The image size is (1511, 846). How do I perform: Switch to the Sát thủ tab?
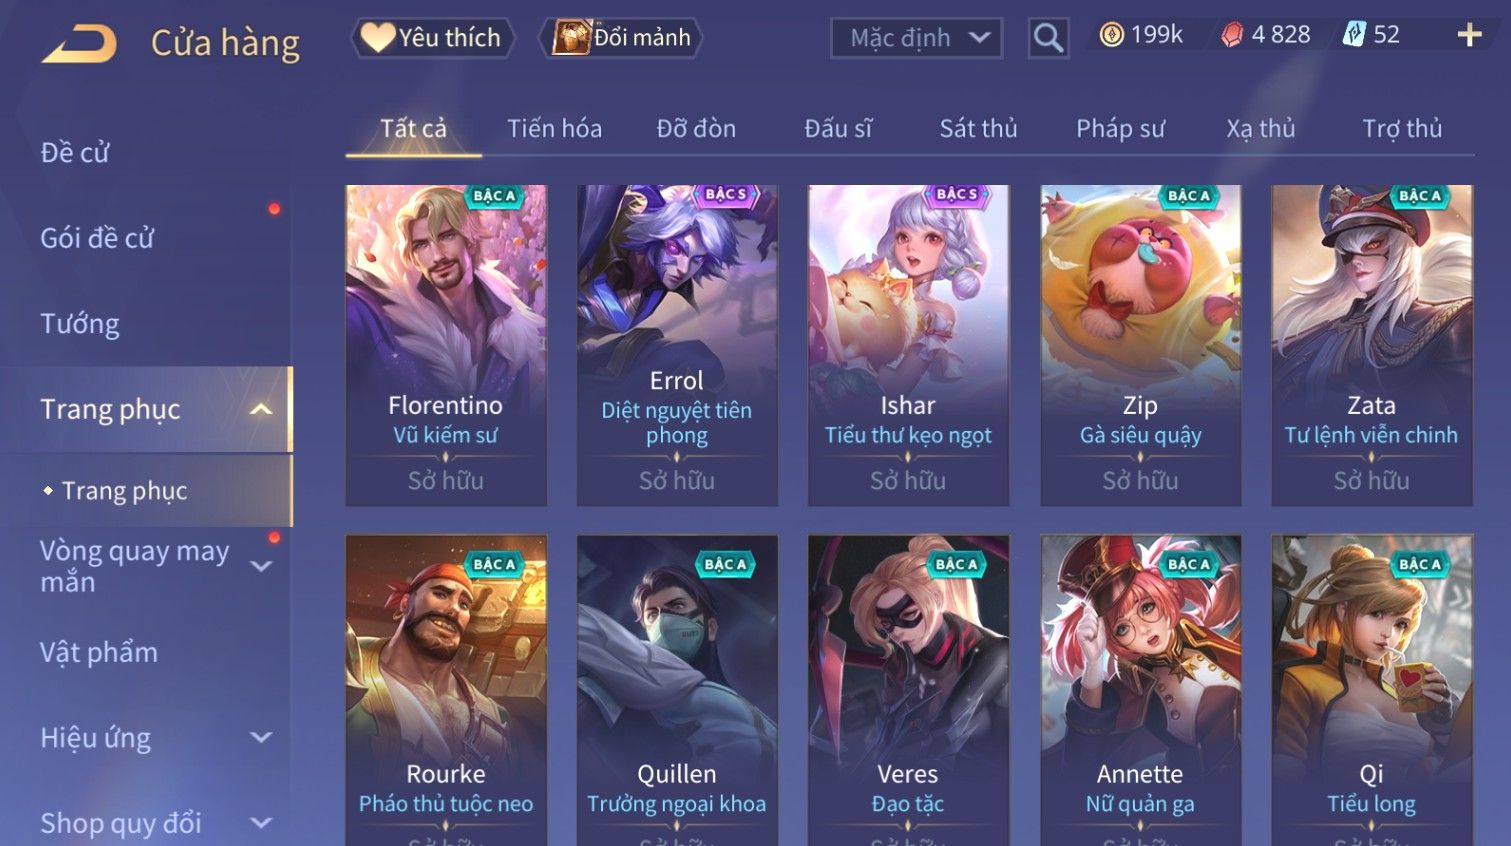coord(978,129)
